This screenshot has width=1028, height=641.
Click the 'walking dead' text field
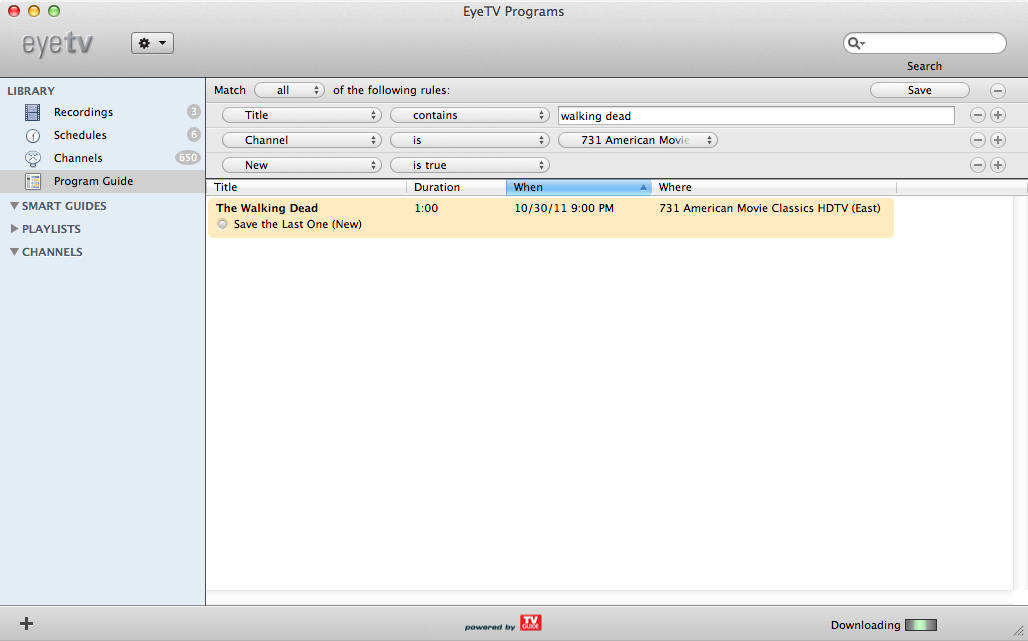click(755, 115)
